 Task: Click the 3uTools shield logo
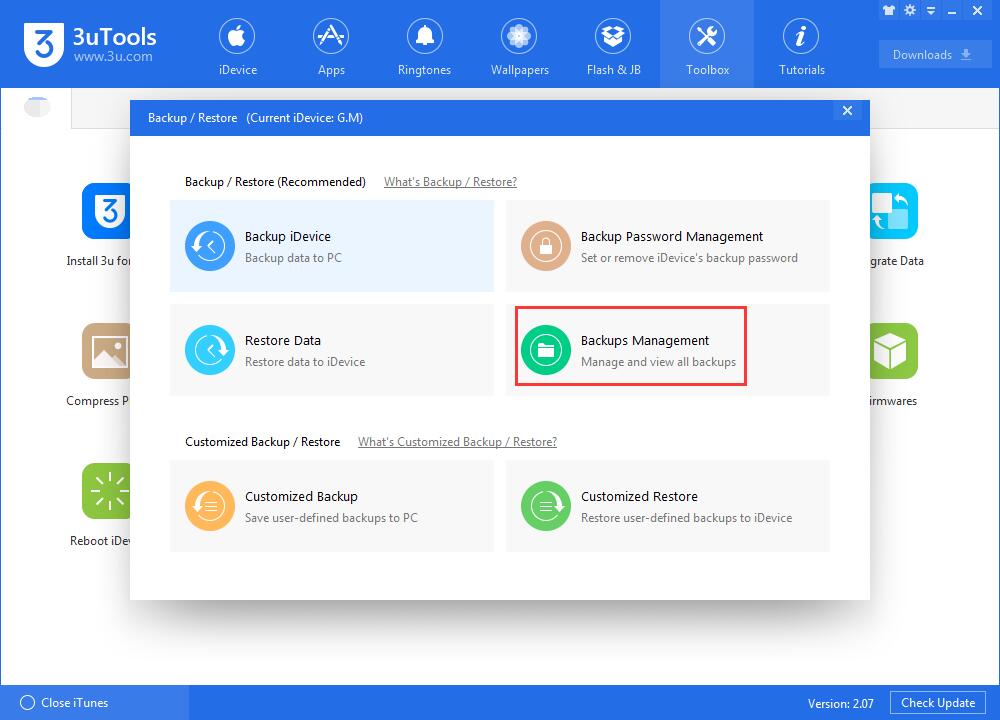[x=43, y=44]
